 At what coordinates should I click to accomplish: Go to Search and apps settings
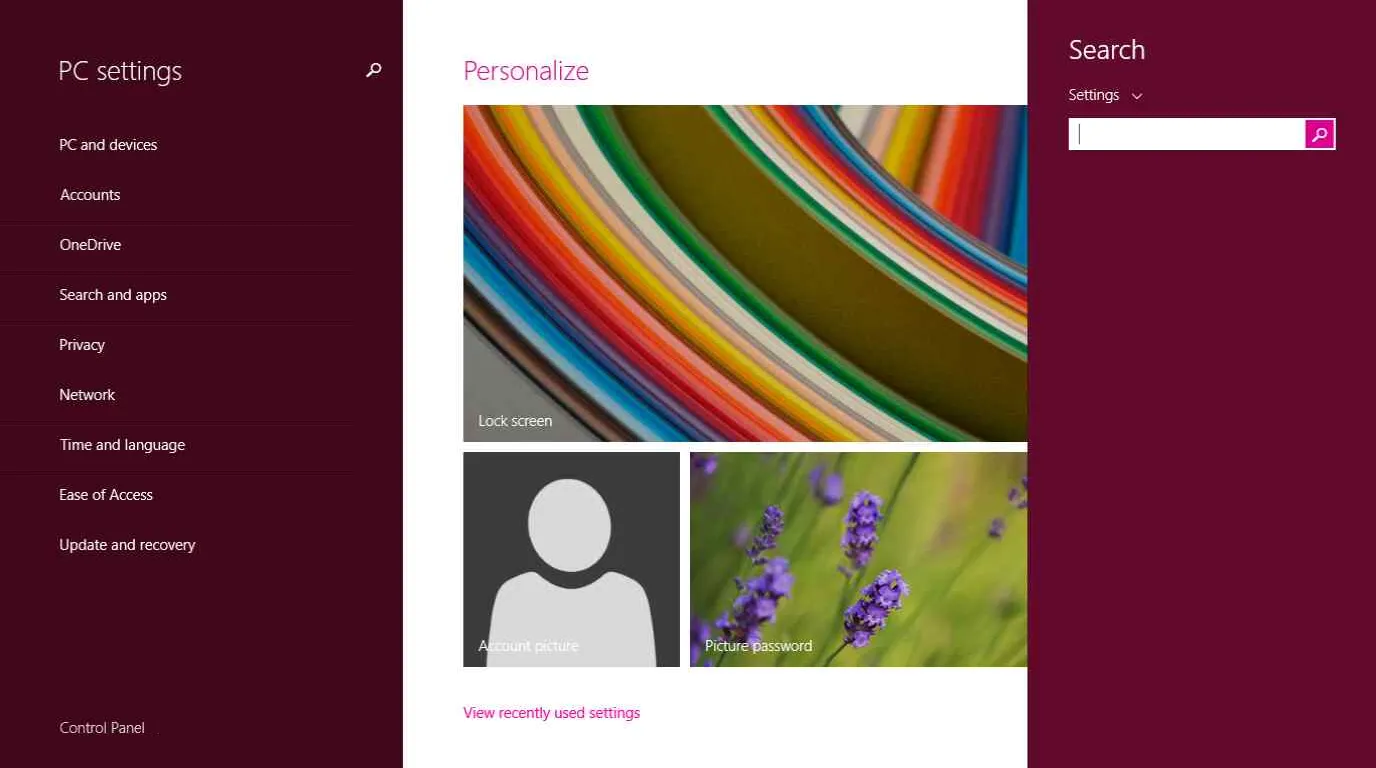click(x=113, y=295)
